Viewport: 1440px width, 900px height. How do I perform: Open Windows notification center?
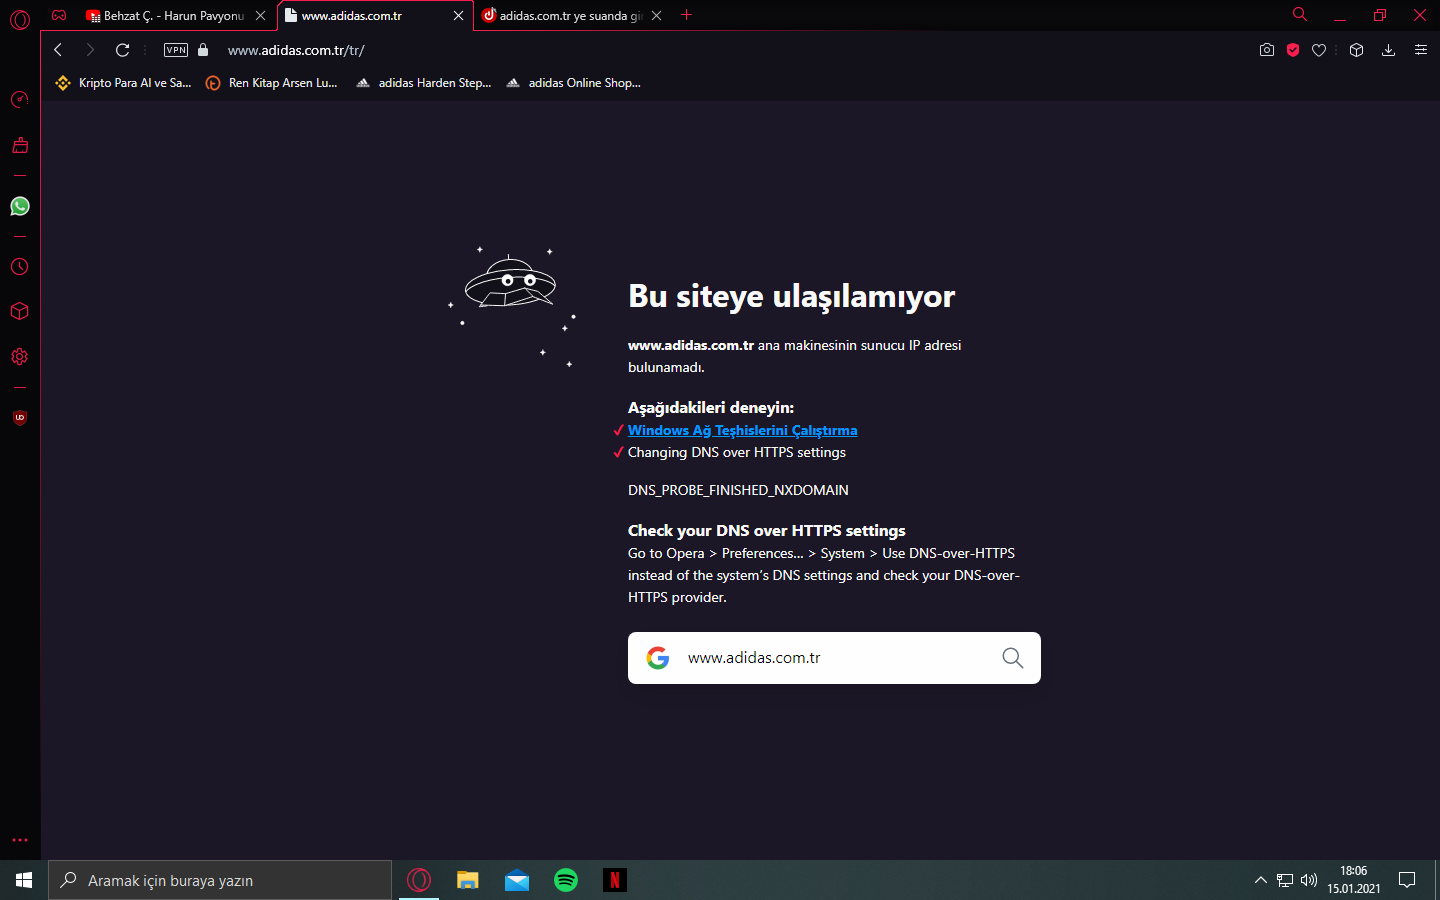pyautogui.click(x=1407, y=880)
